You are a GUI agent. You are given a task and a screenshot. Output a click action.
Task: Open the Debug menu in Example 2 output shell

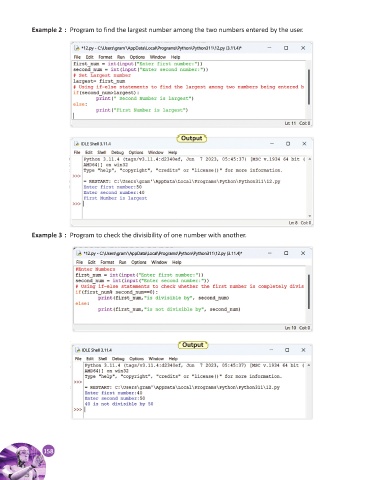117,152
